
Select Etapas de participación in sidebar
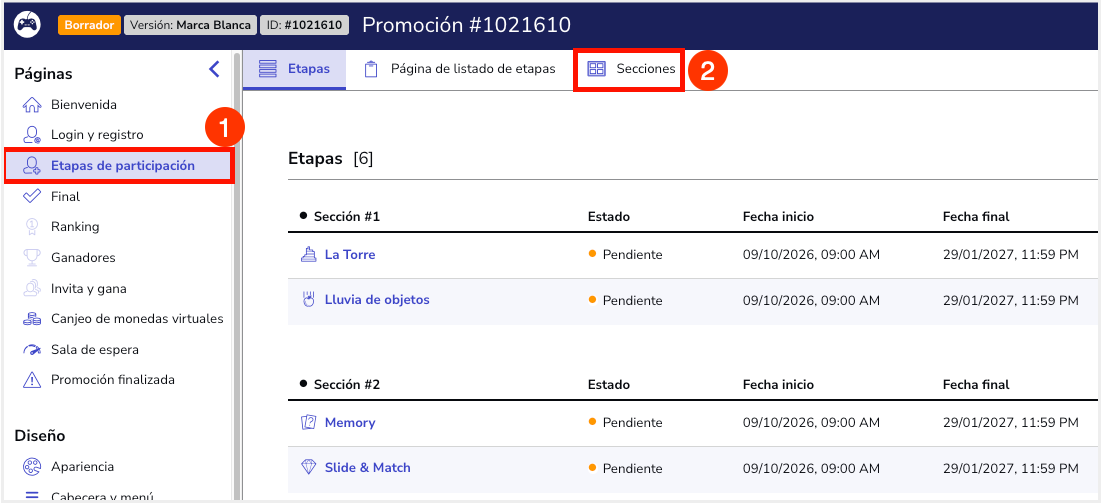pos(119,166)
